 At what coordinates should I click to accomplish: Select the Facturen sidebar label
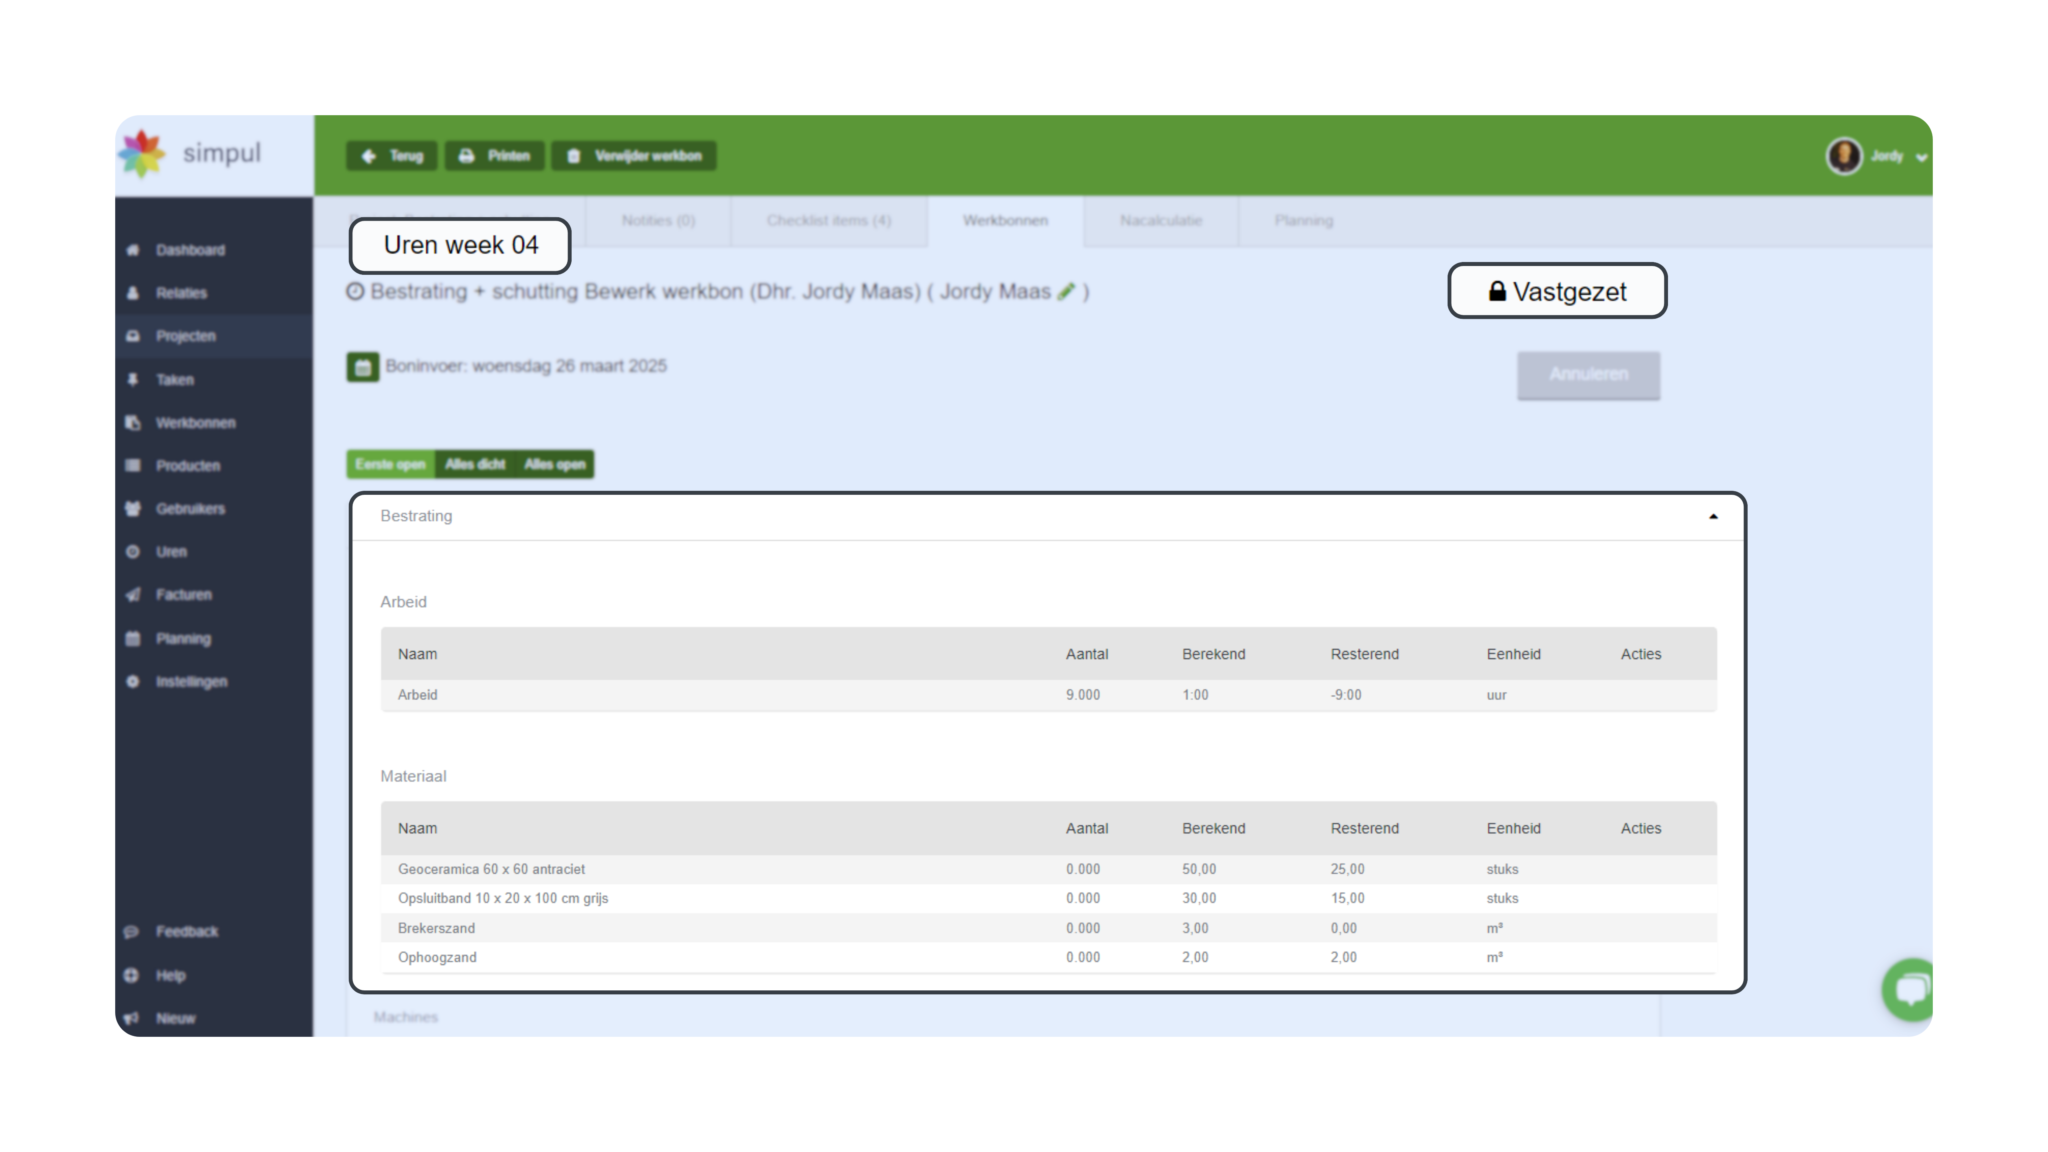[184, 595]
